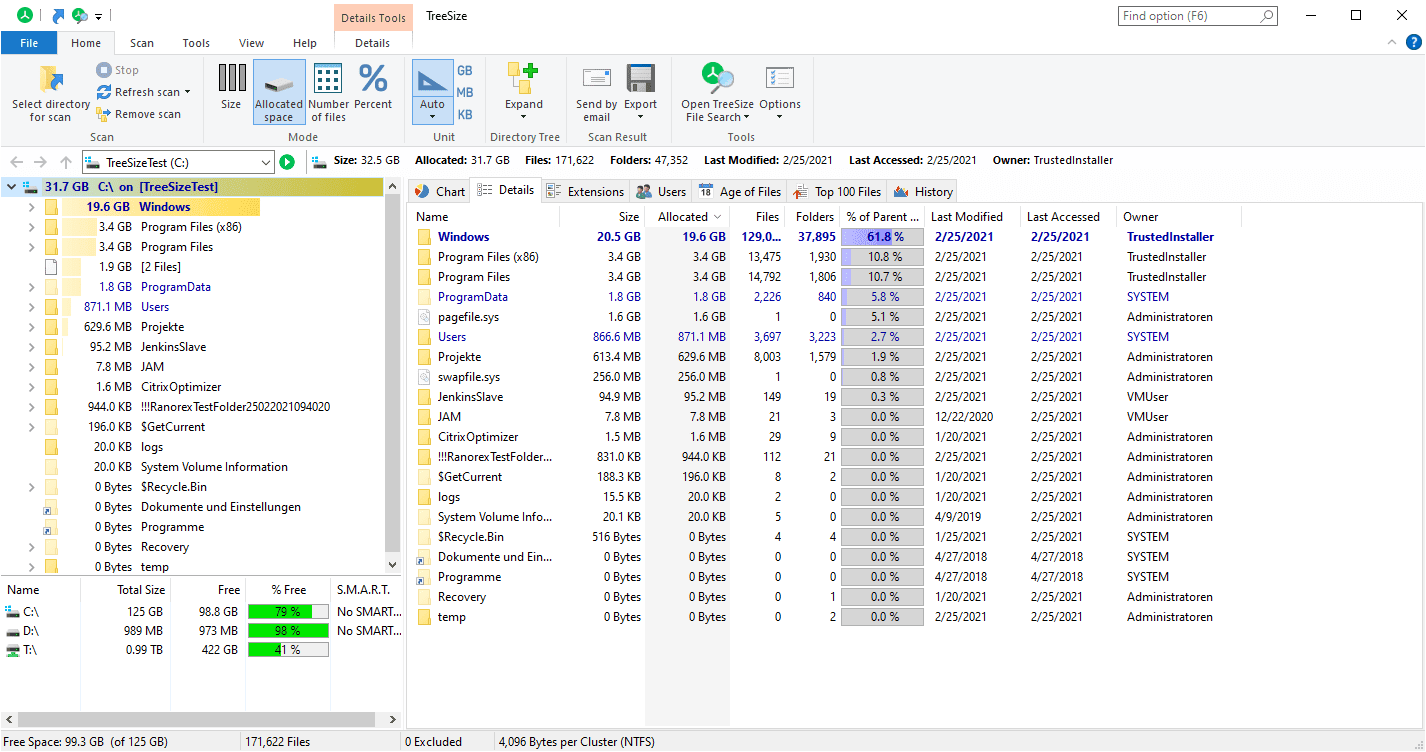Click the Send by email icon
This screenshot has width=1426, height=752.
tap(596, 80)
